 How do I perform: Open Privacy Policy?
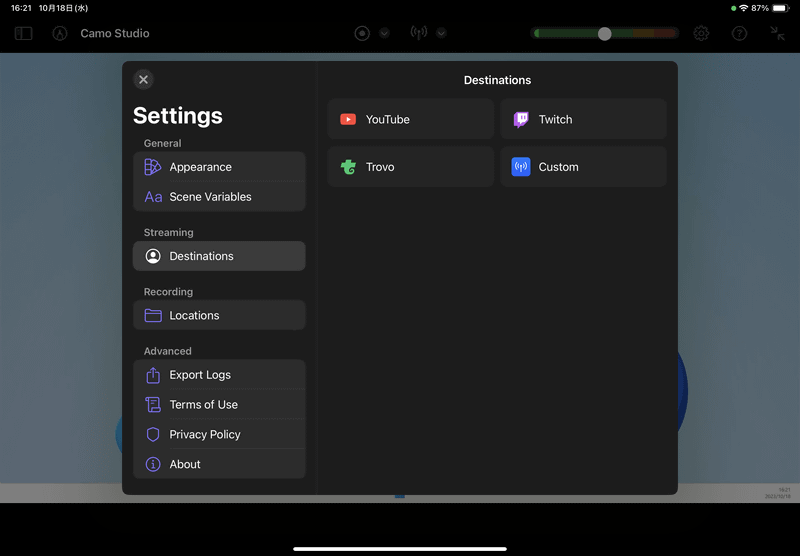coord(219,434)
